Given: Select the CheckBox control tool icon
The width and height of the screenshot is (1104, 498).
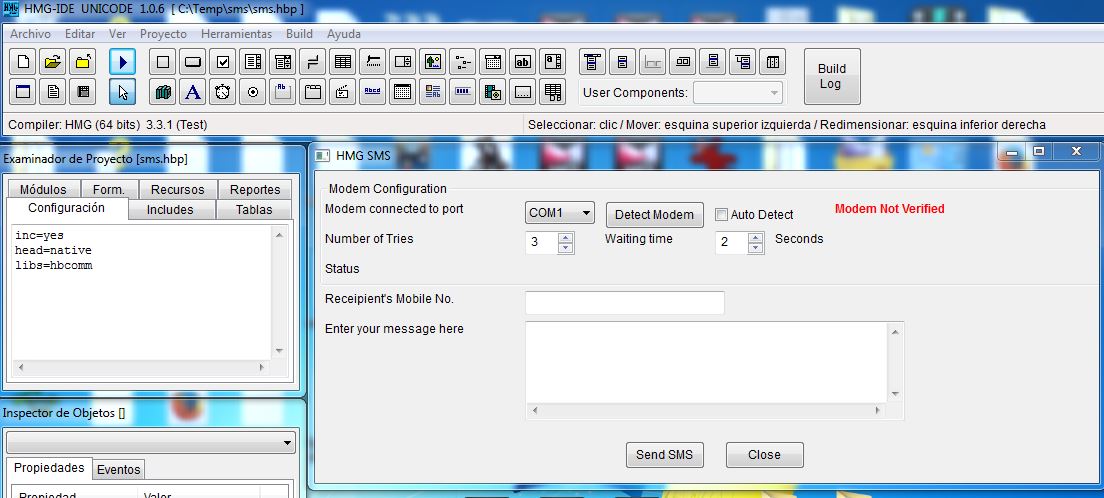Looking at the screenshot, I should click(x=223, y=62).
